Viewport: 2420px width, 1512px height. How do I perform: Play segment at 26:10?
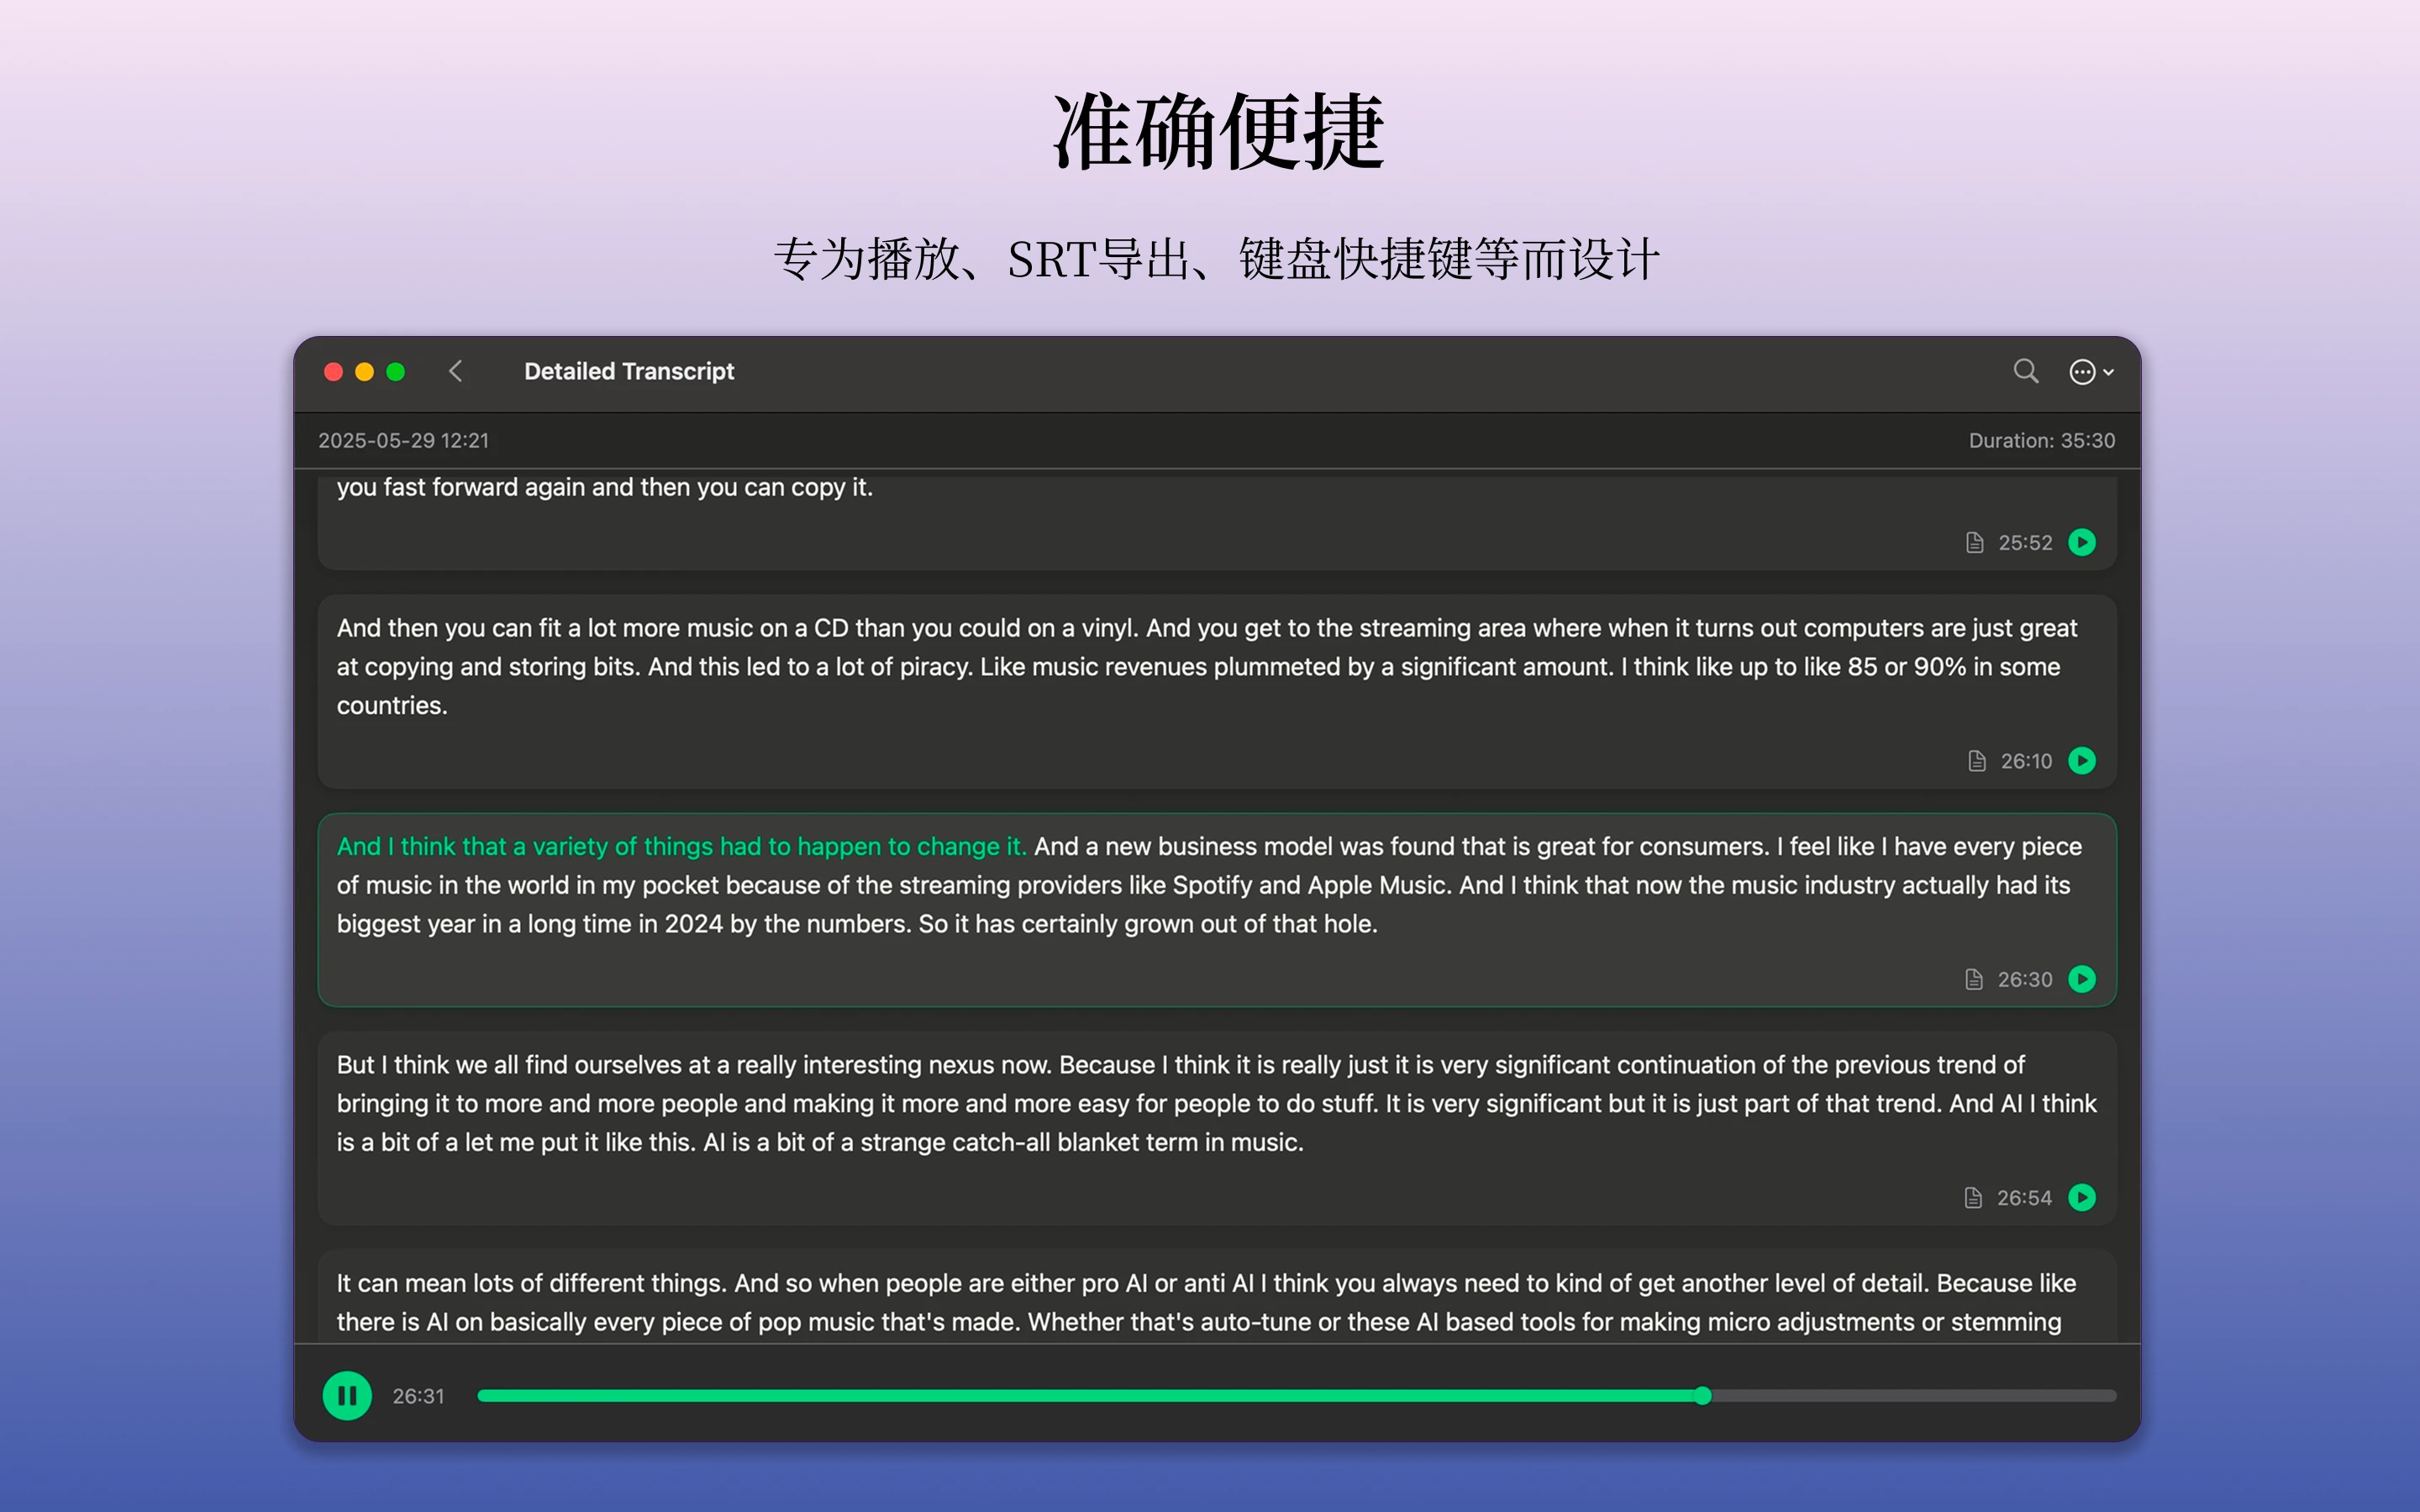point(2082,761)
